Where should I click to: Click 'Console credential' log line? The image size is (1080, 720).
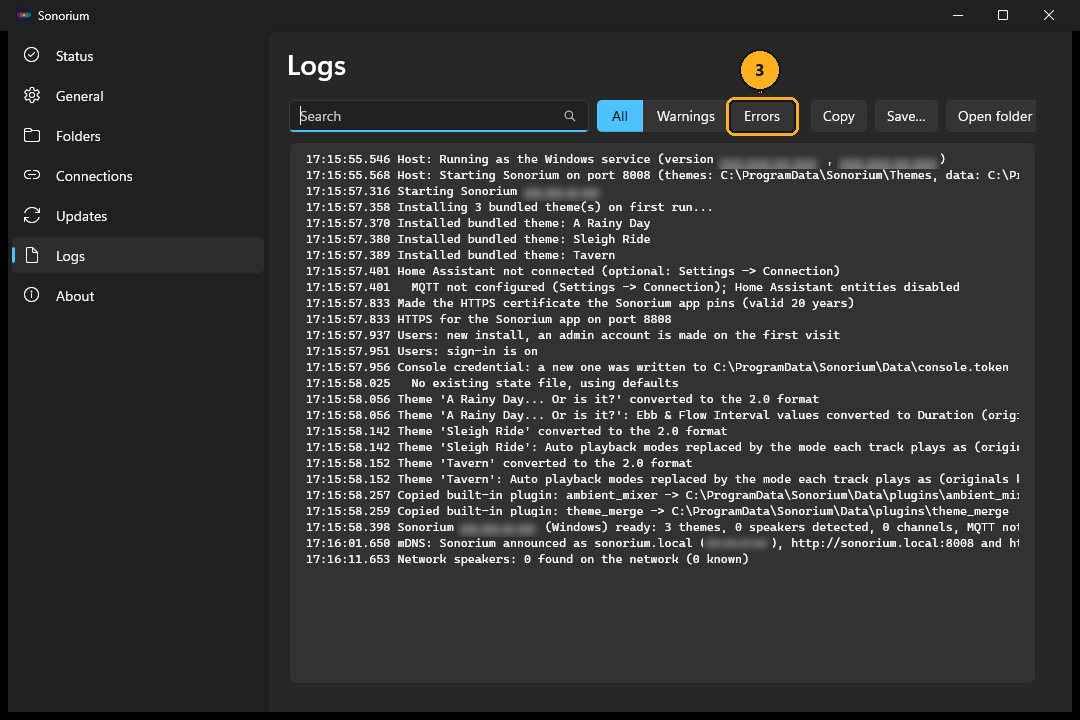pyautogui.click(x=657, y=367)
